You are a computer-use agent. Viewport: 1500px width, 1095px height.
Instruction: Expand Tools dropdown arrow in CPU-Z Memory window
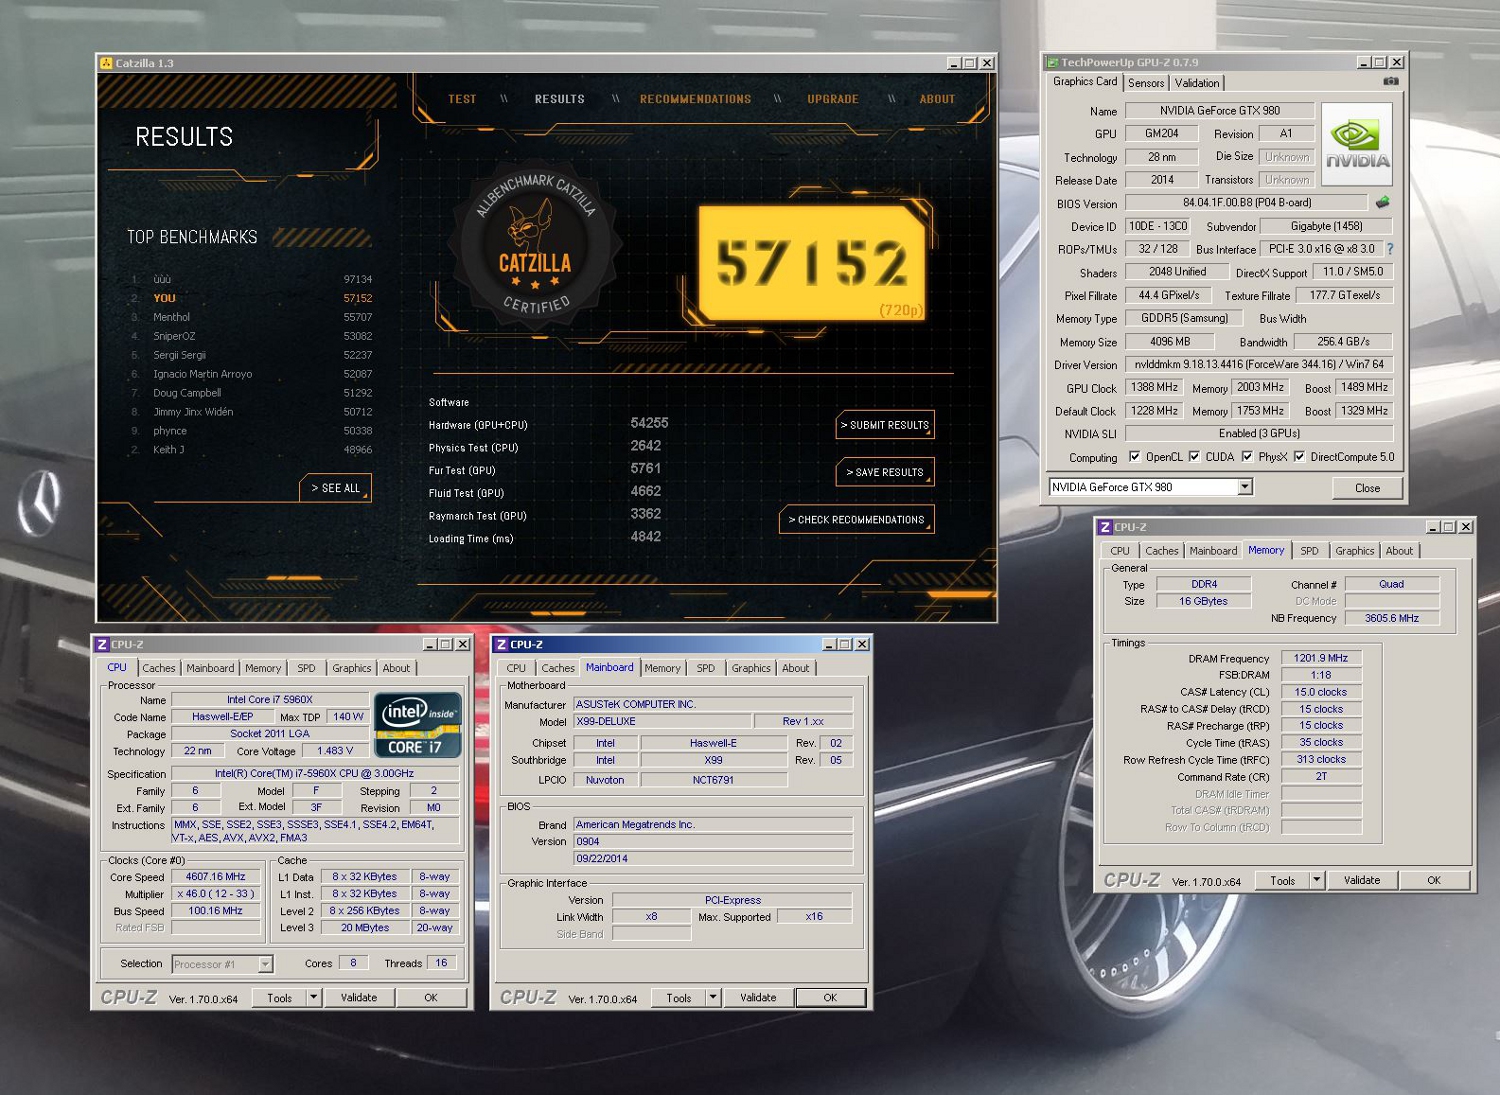pyautogui.click(x=1316, y=881)
